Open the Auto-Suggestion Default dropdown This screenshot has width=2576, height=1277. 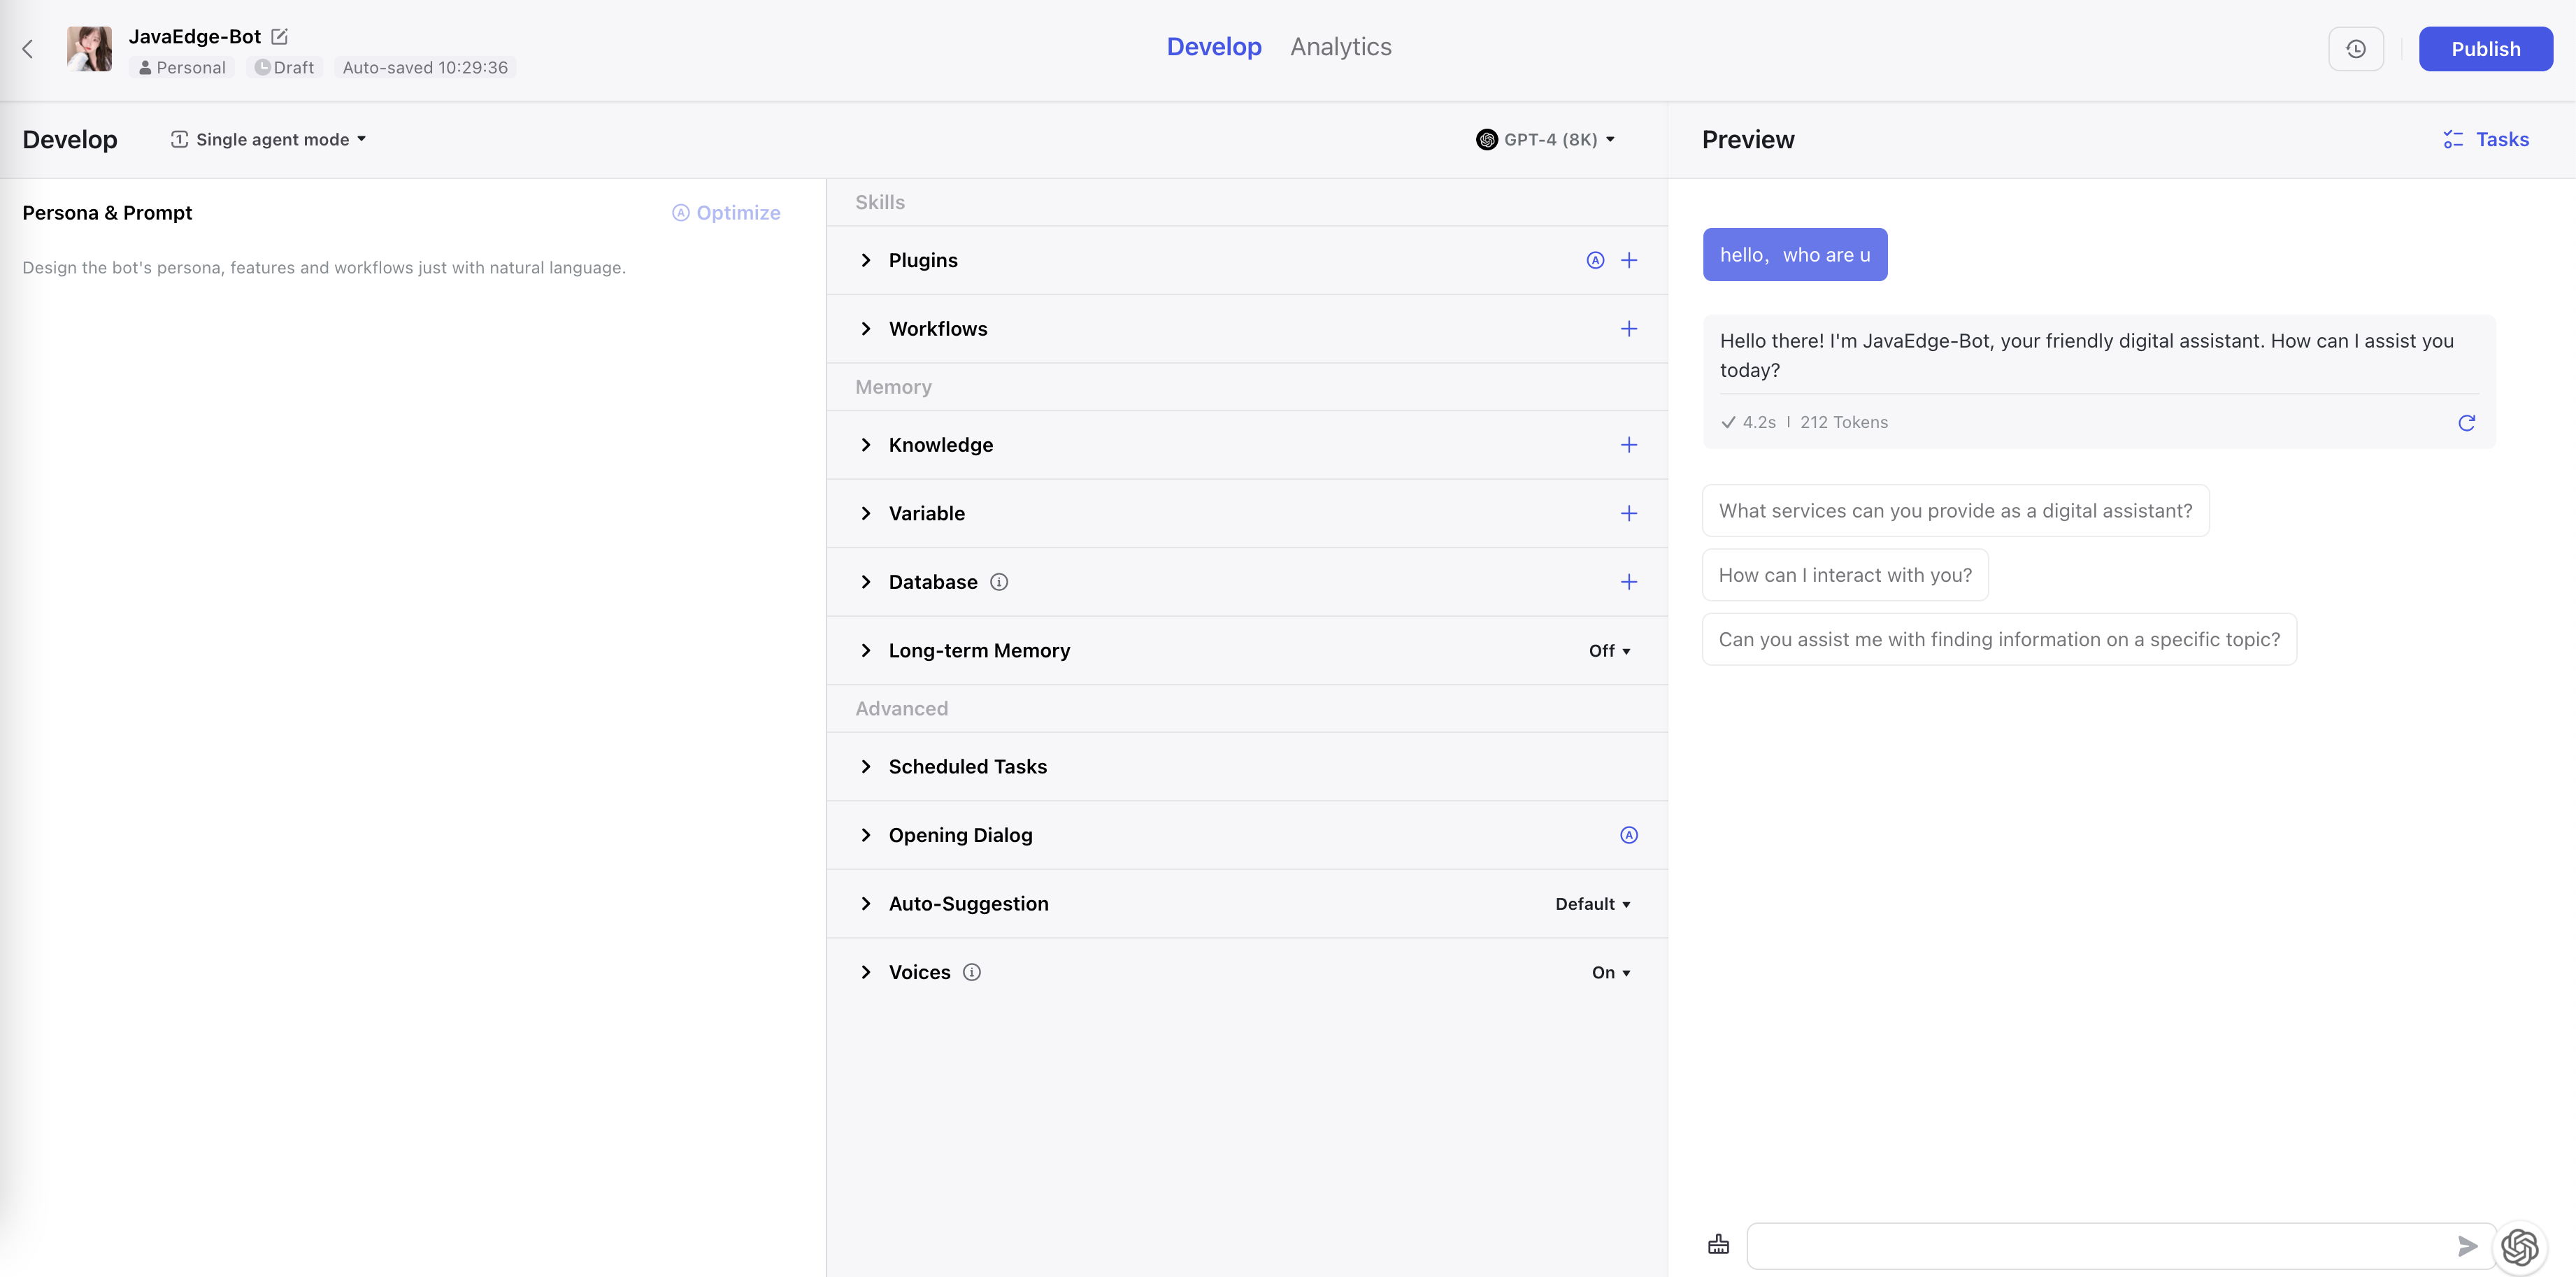1592,904
